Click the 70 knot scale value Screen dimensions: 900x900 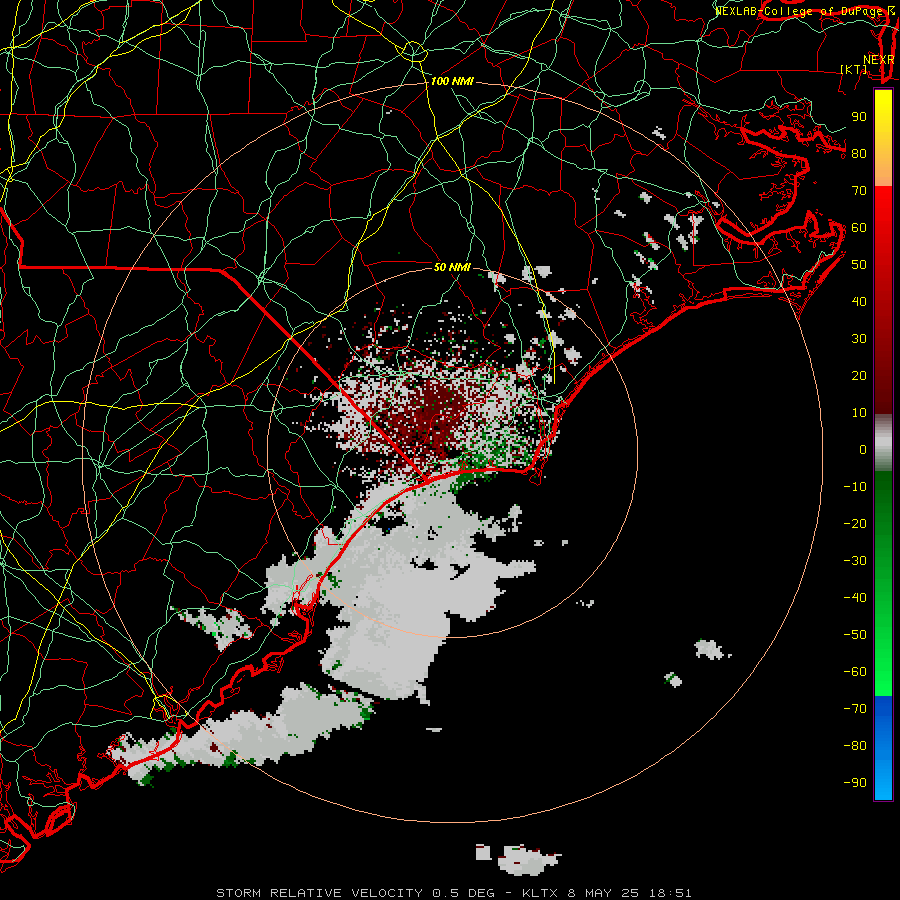click(859, 191)
